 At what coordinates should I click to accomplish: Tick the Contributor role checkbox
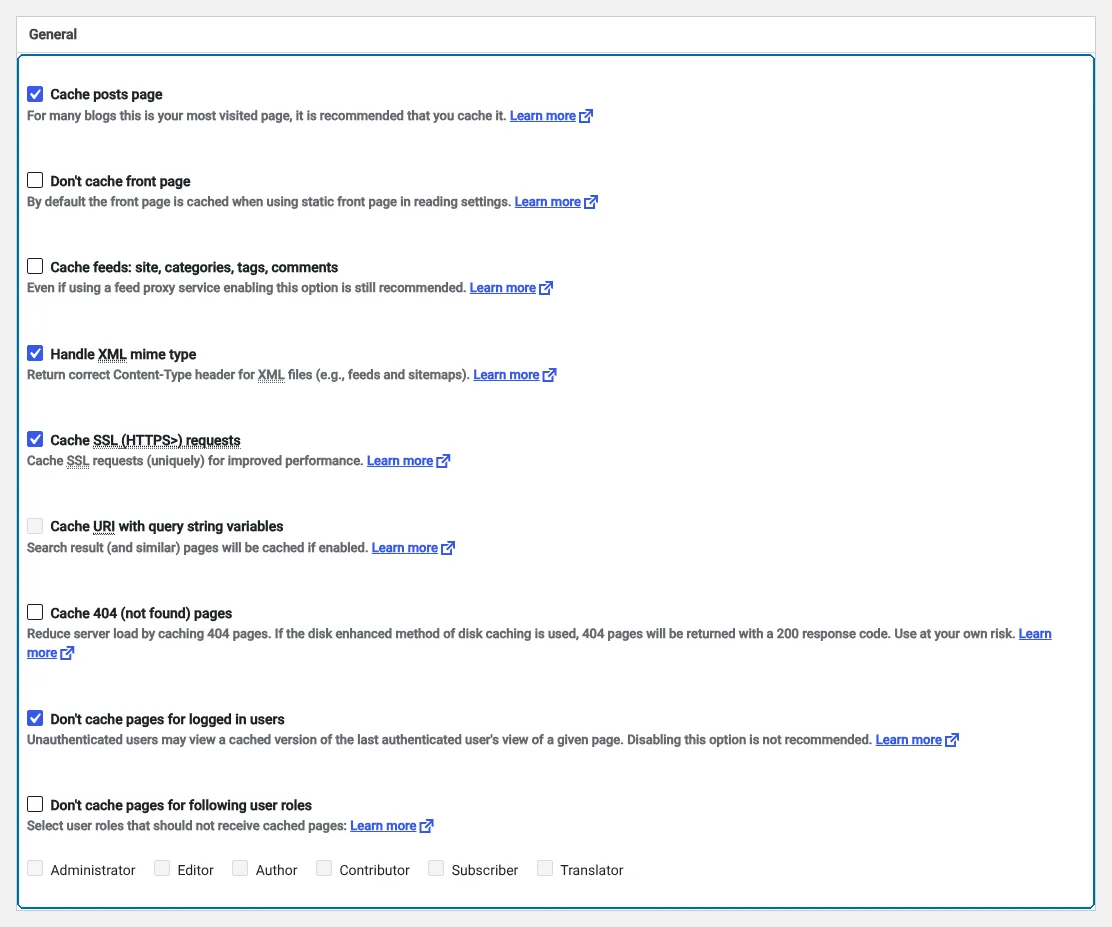click(323, 869)
